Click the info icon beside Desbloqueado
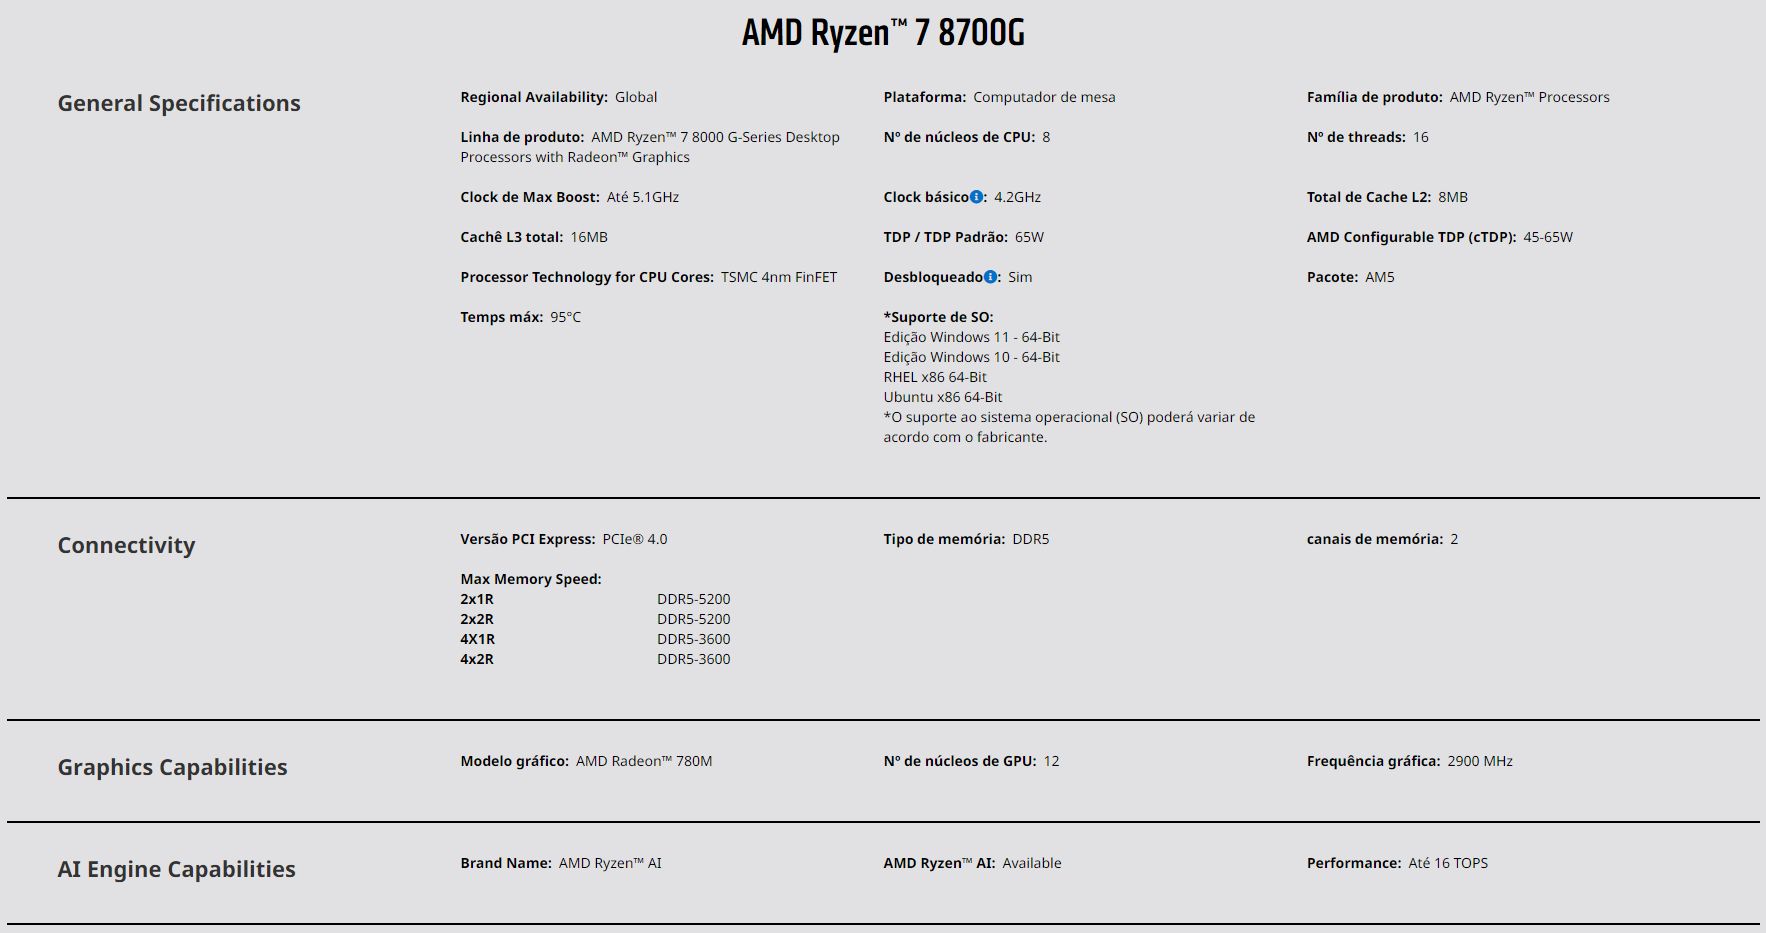This screenshot has height=933, width=1766. [x=990, y=277]
